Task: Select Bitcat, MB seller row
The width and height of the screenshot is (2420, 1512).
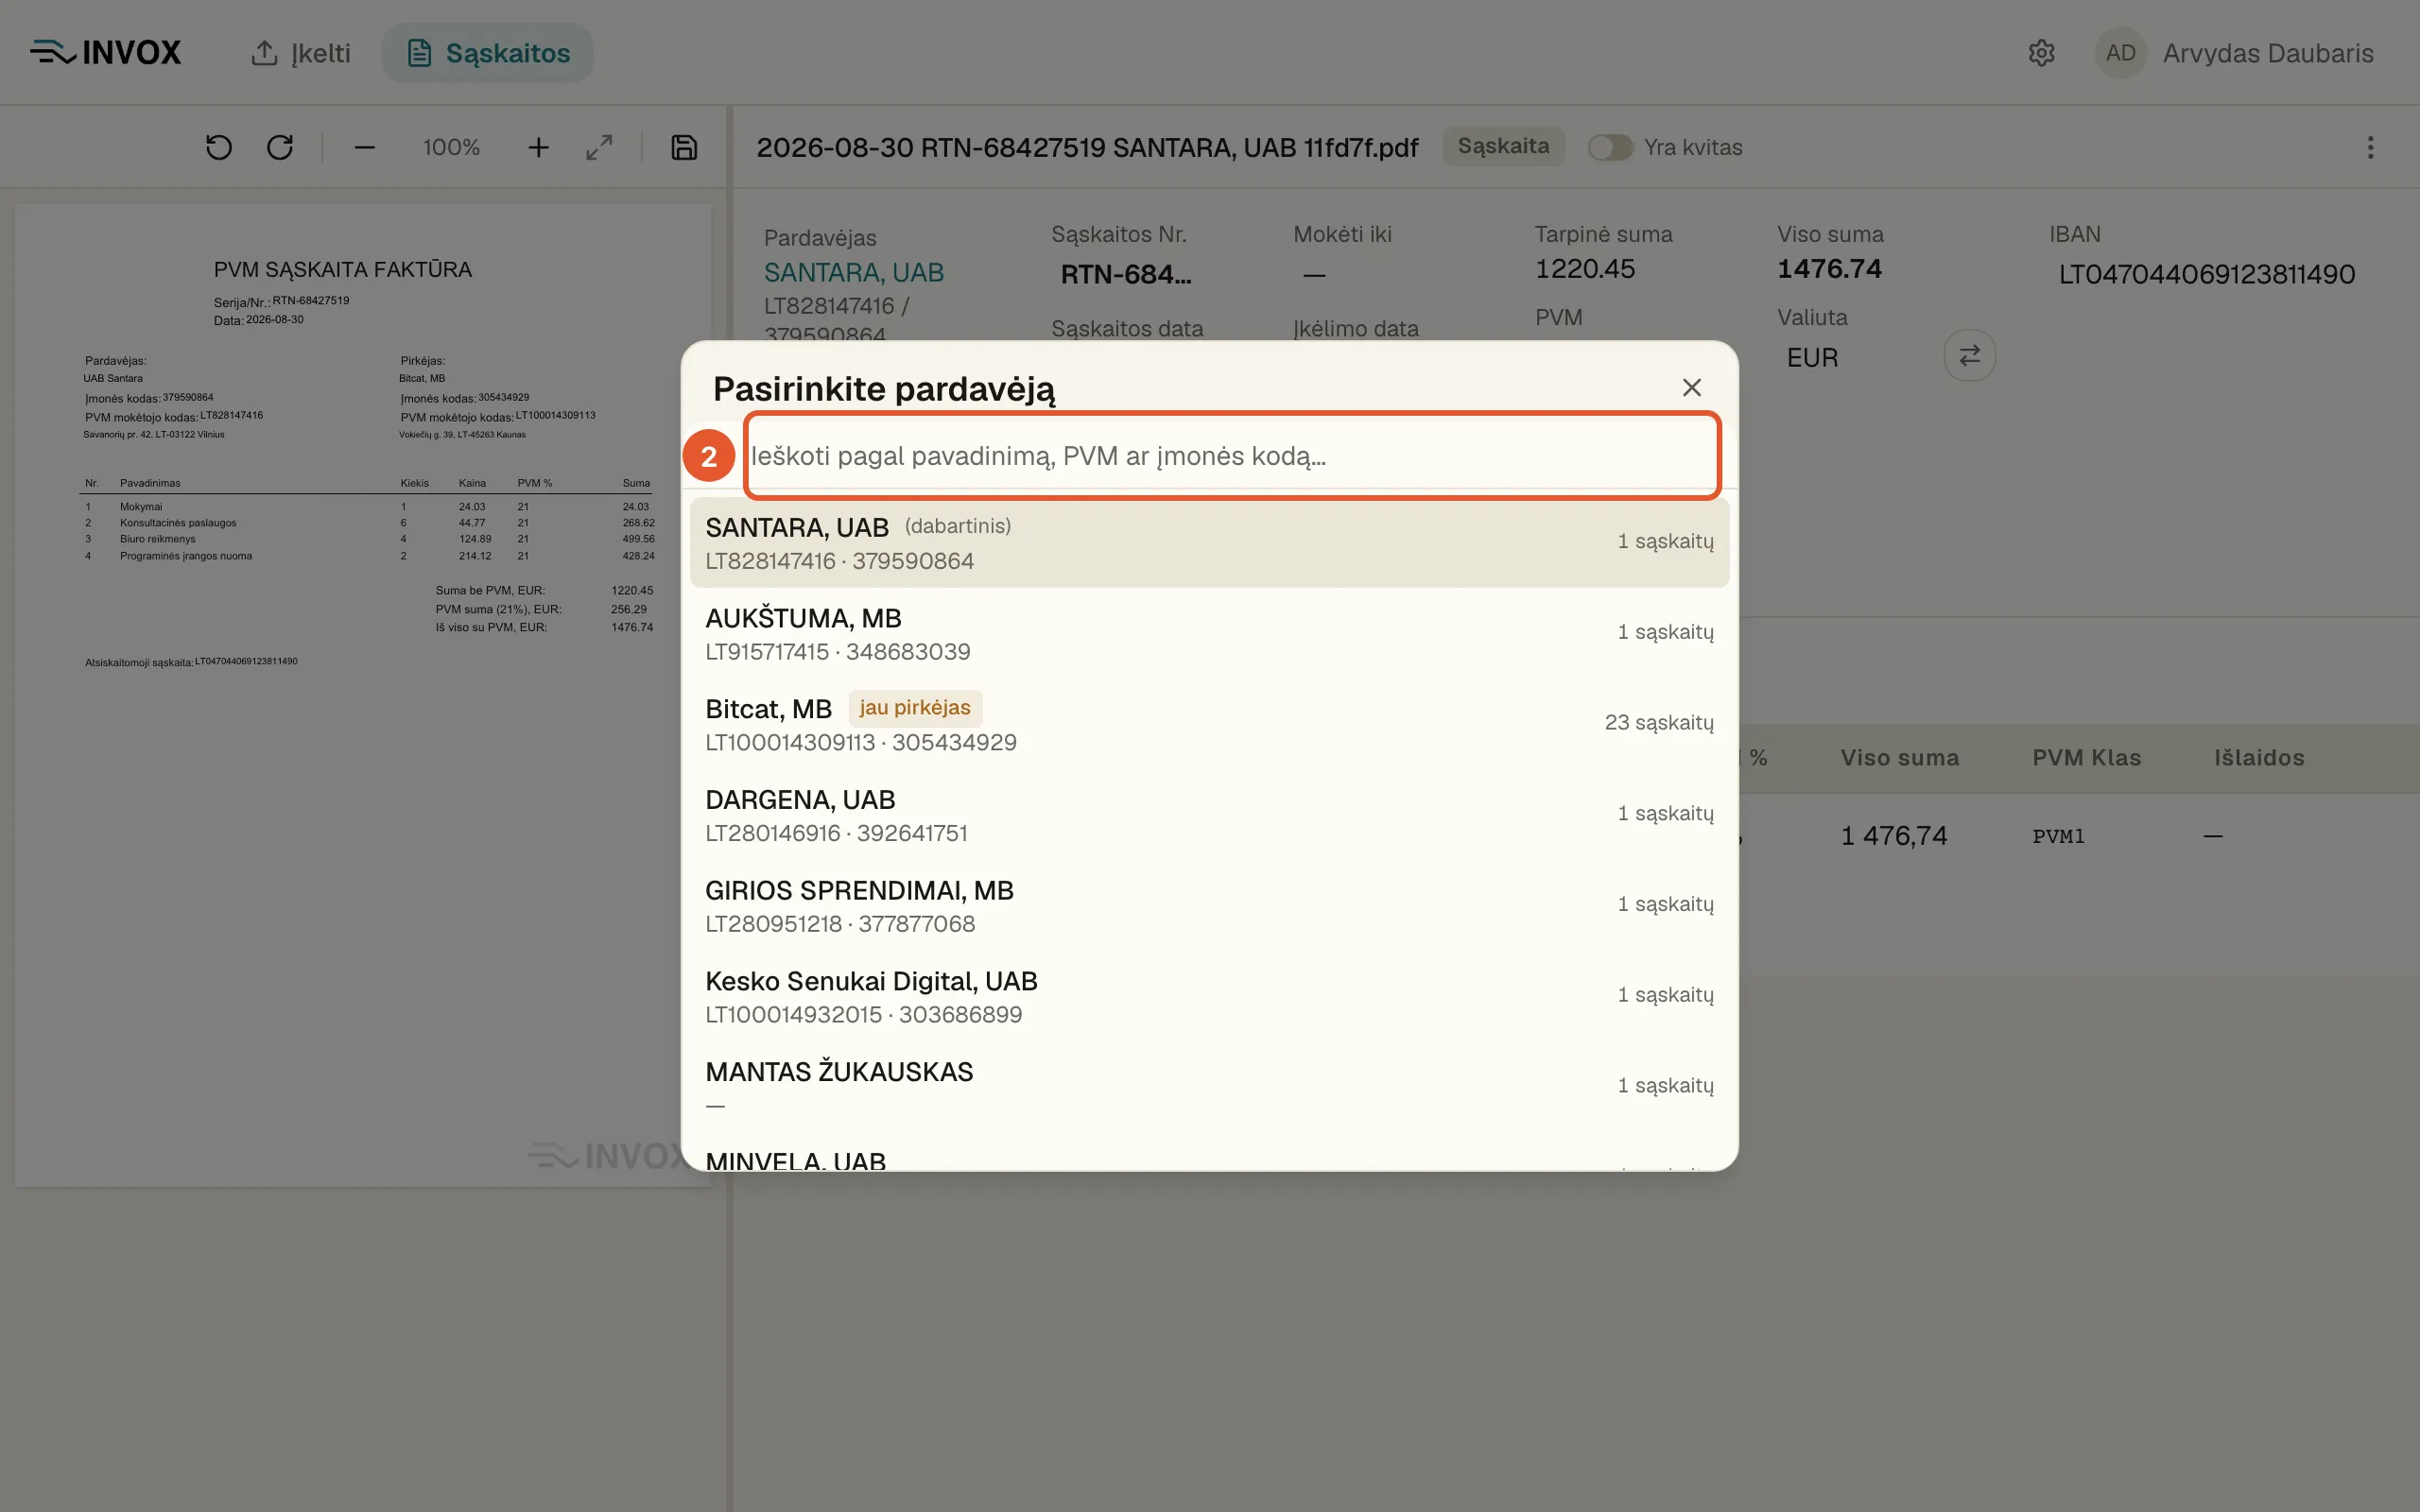Action: coord(1209,724)
